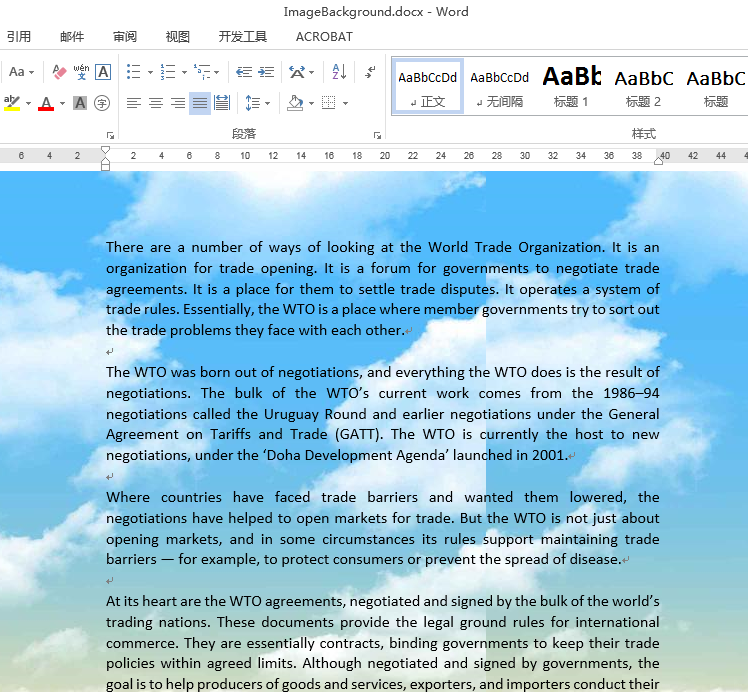The image size is (748, 692).
Task: Increase paragraph indent
Action: tap(266, 72)
